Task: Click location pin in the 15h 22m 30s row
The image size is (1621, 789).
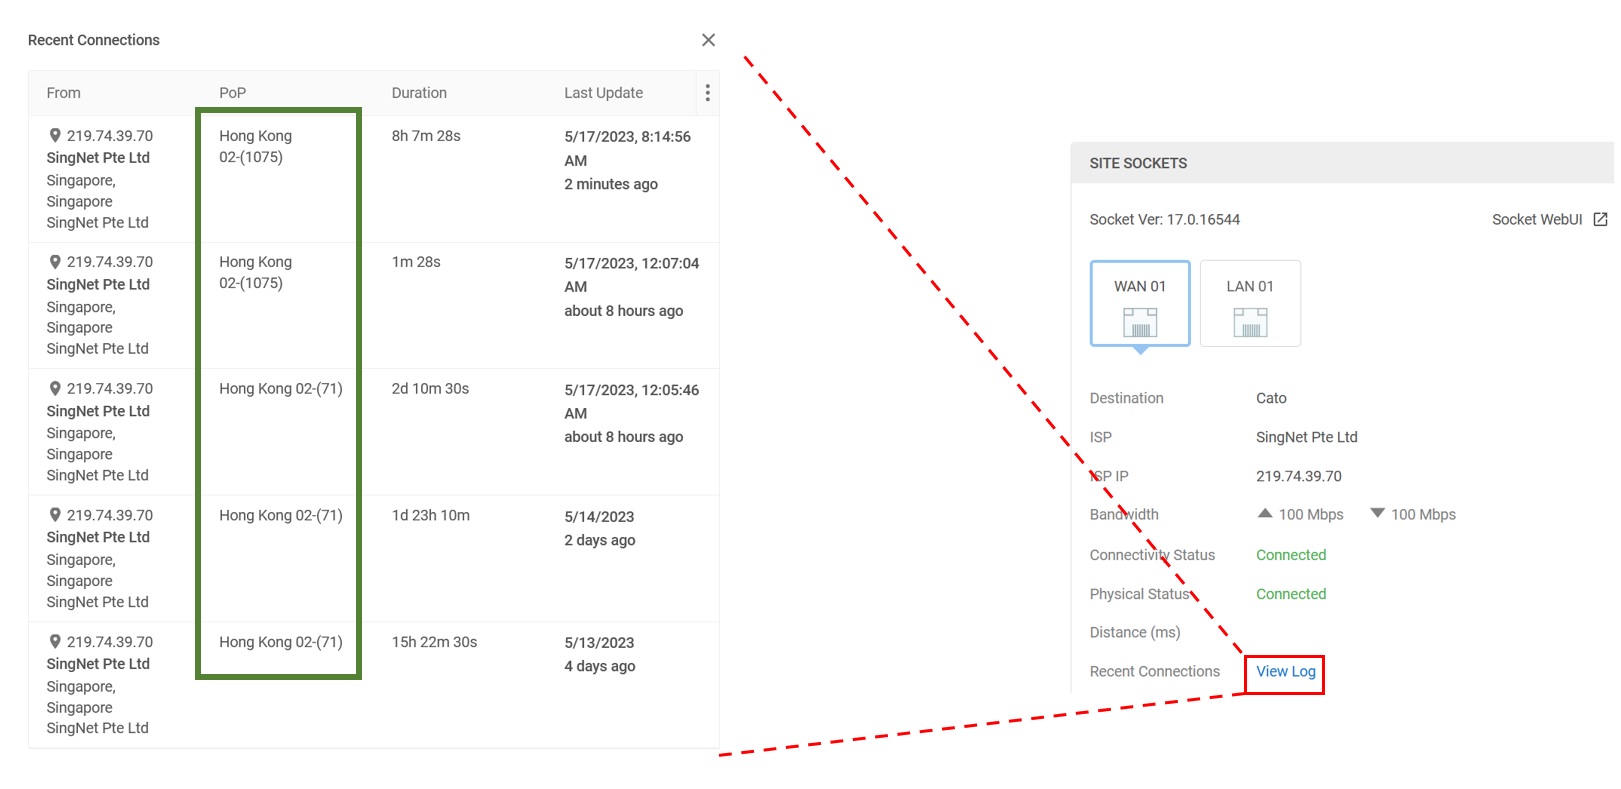Action: (x=55, y=641)
